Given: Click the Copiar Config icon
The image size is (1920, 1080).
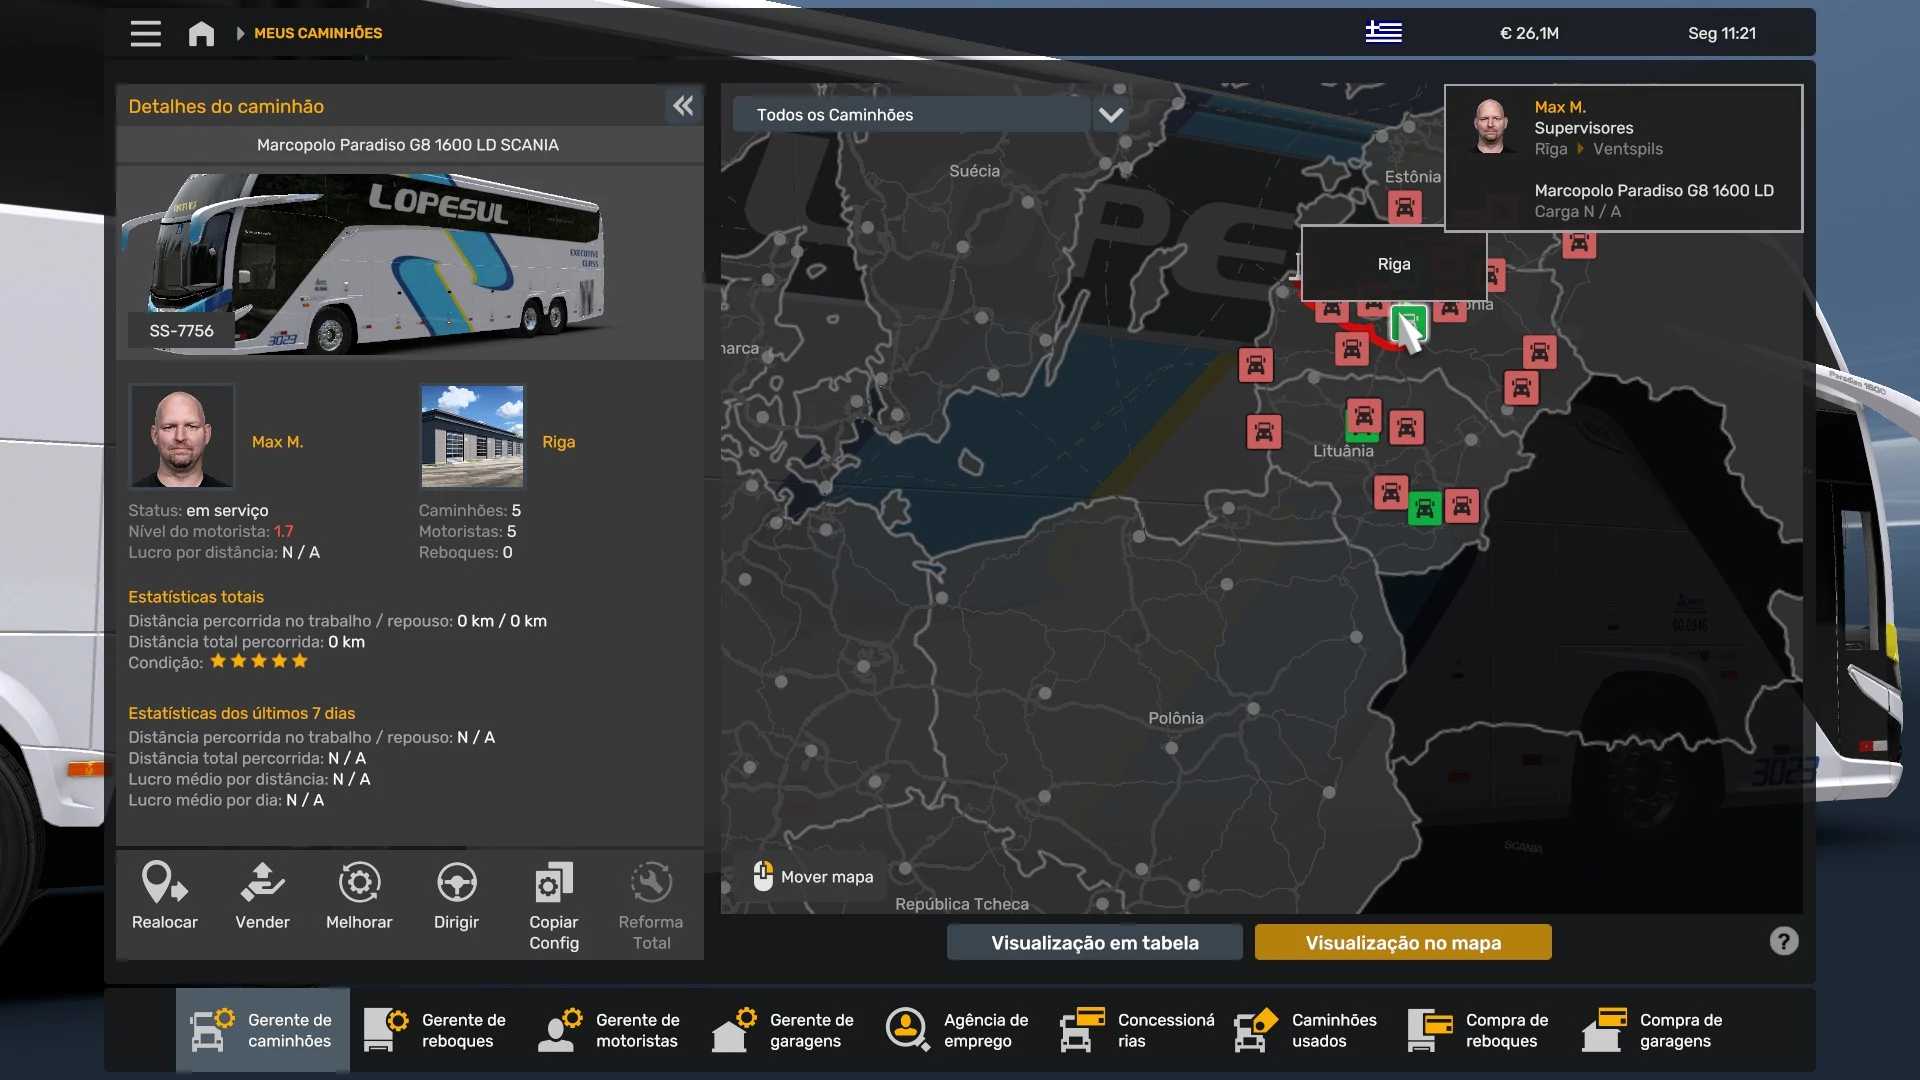Looking at the screenshot, I should click(x=553, y=884).
